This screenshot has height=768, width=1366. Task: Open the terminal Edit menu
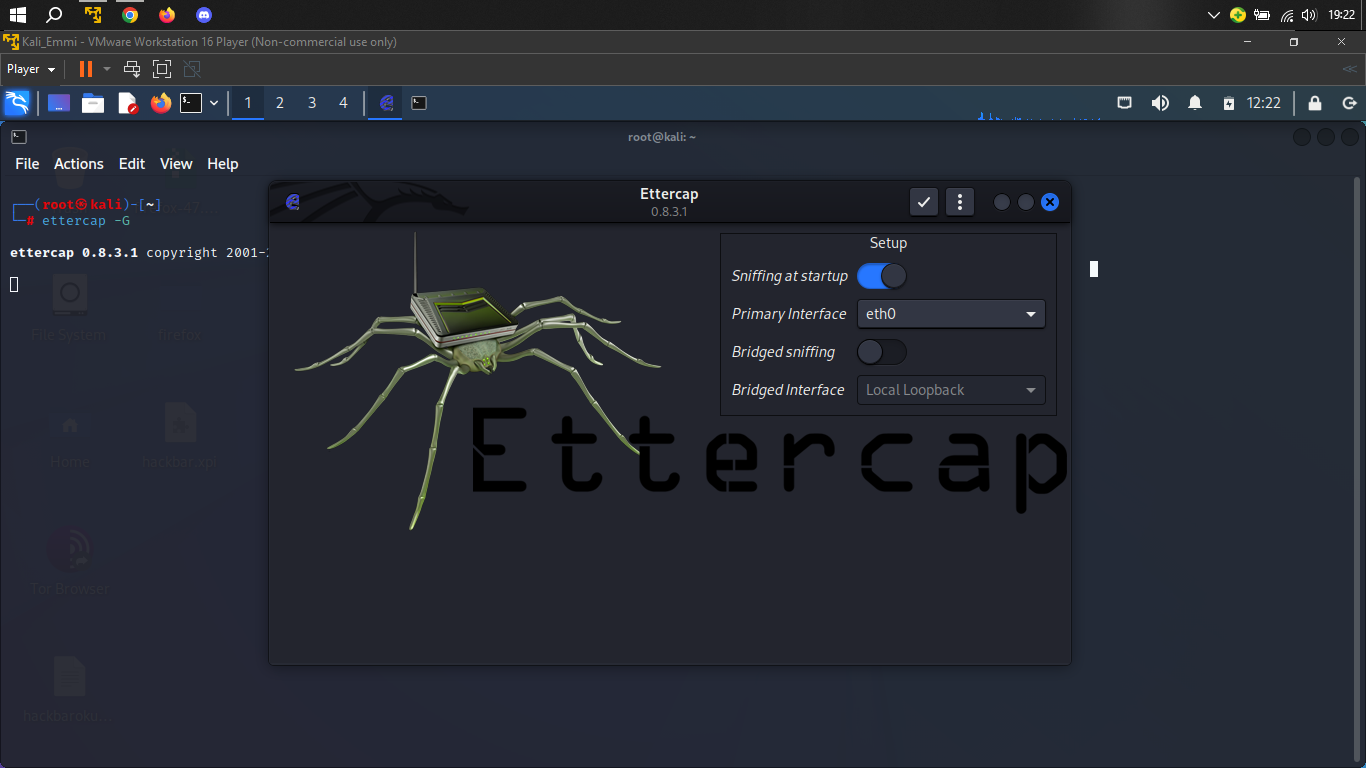pyautogui.click(x=132, y=164)
